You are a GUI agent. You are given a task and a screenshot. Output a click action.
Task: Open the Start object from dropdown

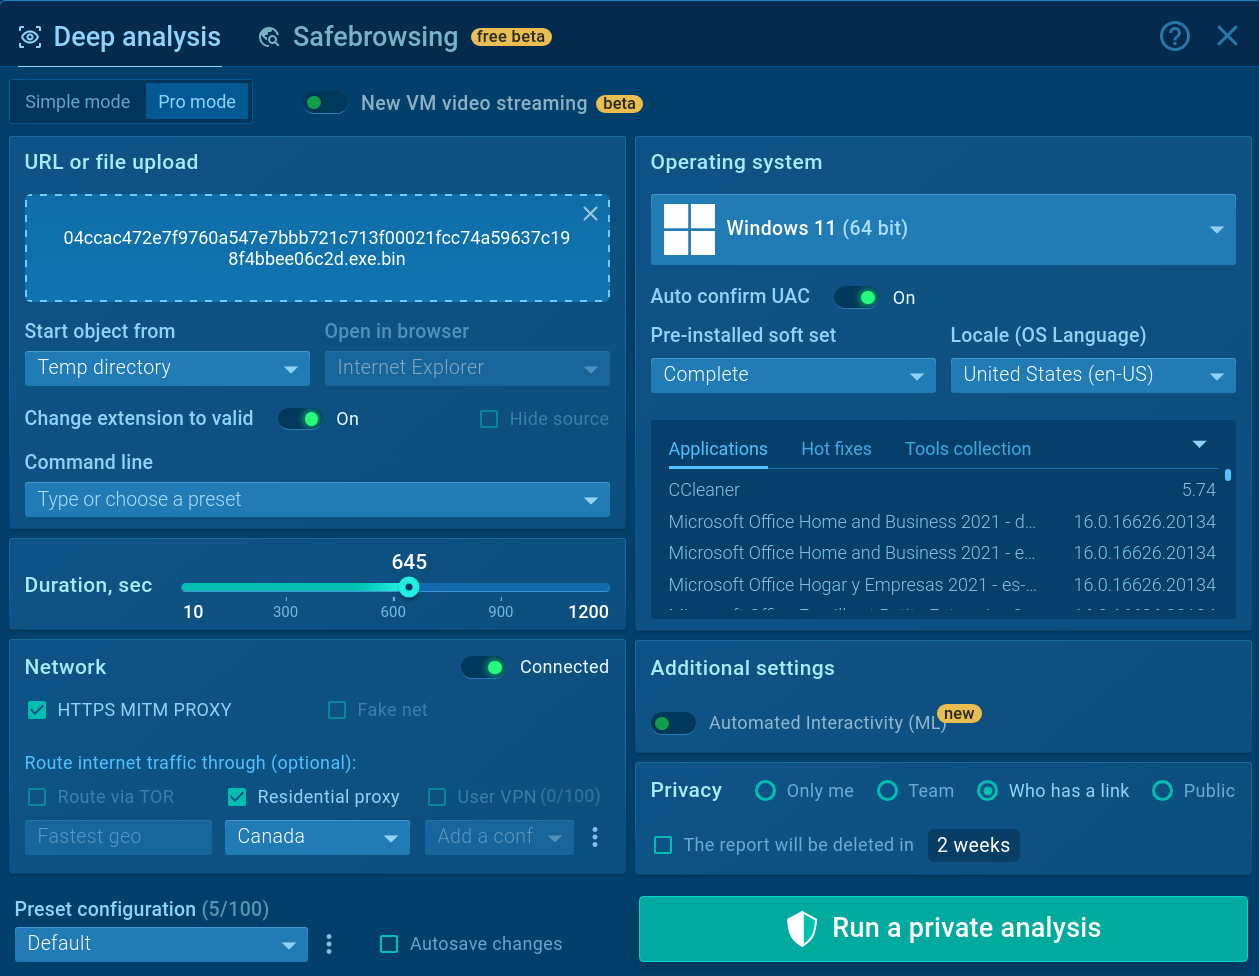click(167, 368)
